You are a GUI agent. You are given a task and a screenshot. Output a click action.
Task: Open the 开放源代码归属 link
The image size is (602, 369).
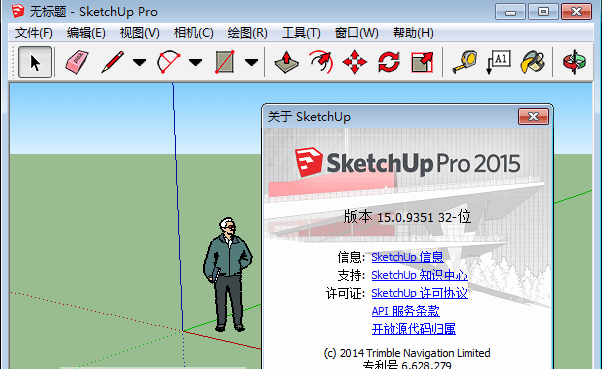[413, 329]
